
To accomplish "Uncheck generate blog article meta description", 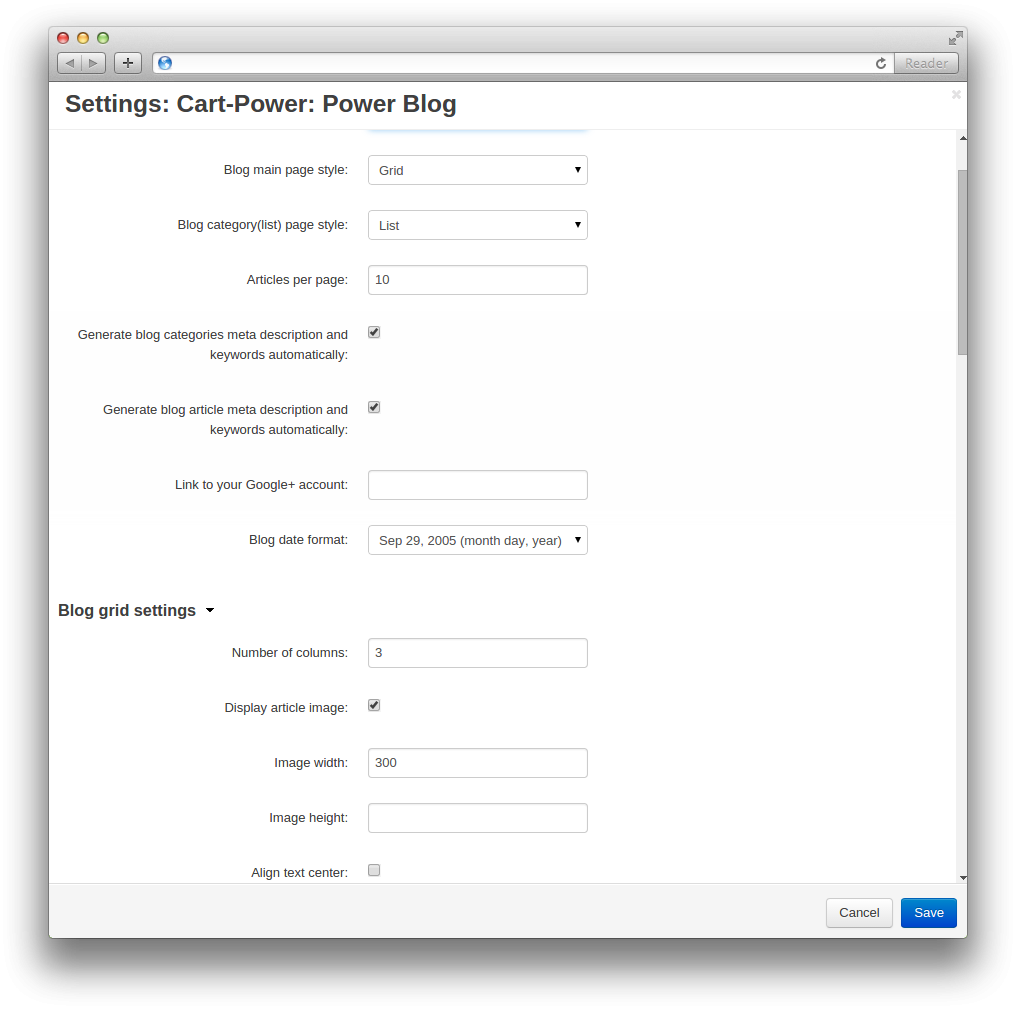I will pos(374,408).
